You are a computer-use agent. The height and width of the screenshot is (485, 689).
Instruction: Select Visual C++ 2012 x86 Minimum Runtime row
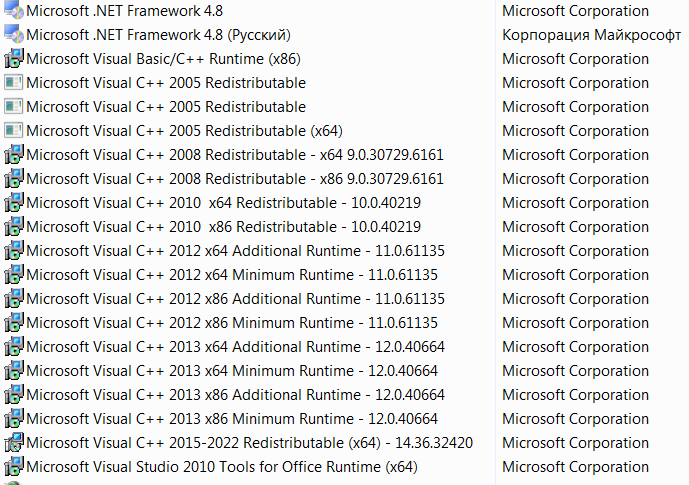pos(232,323)
